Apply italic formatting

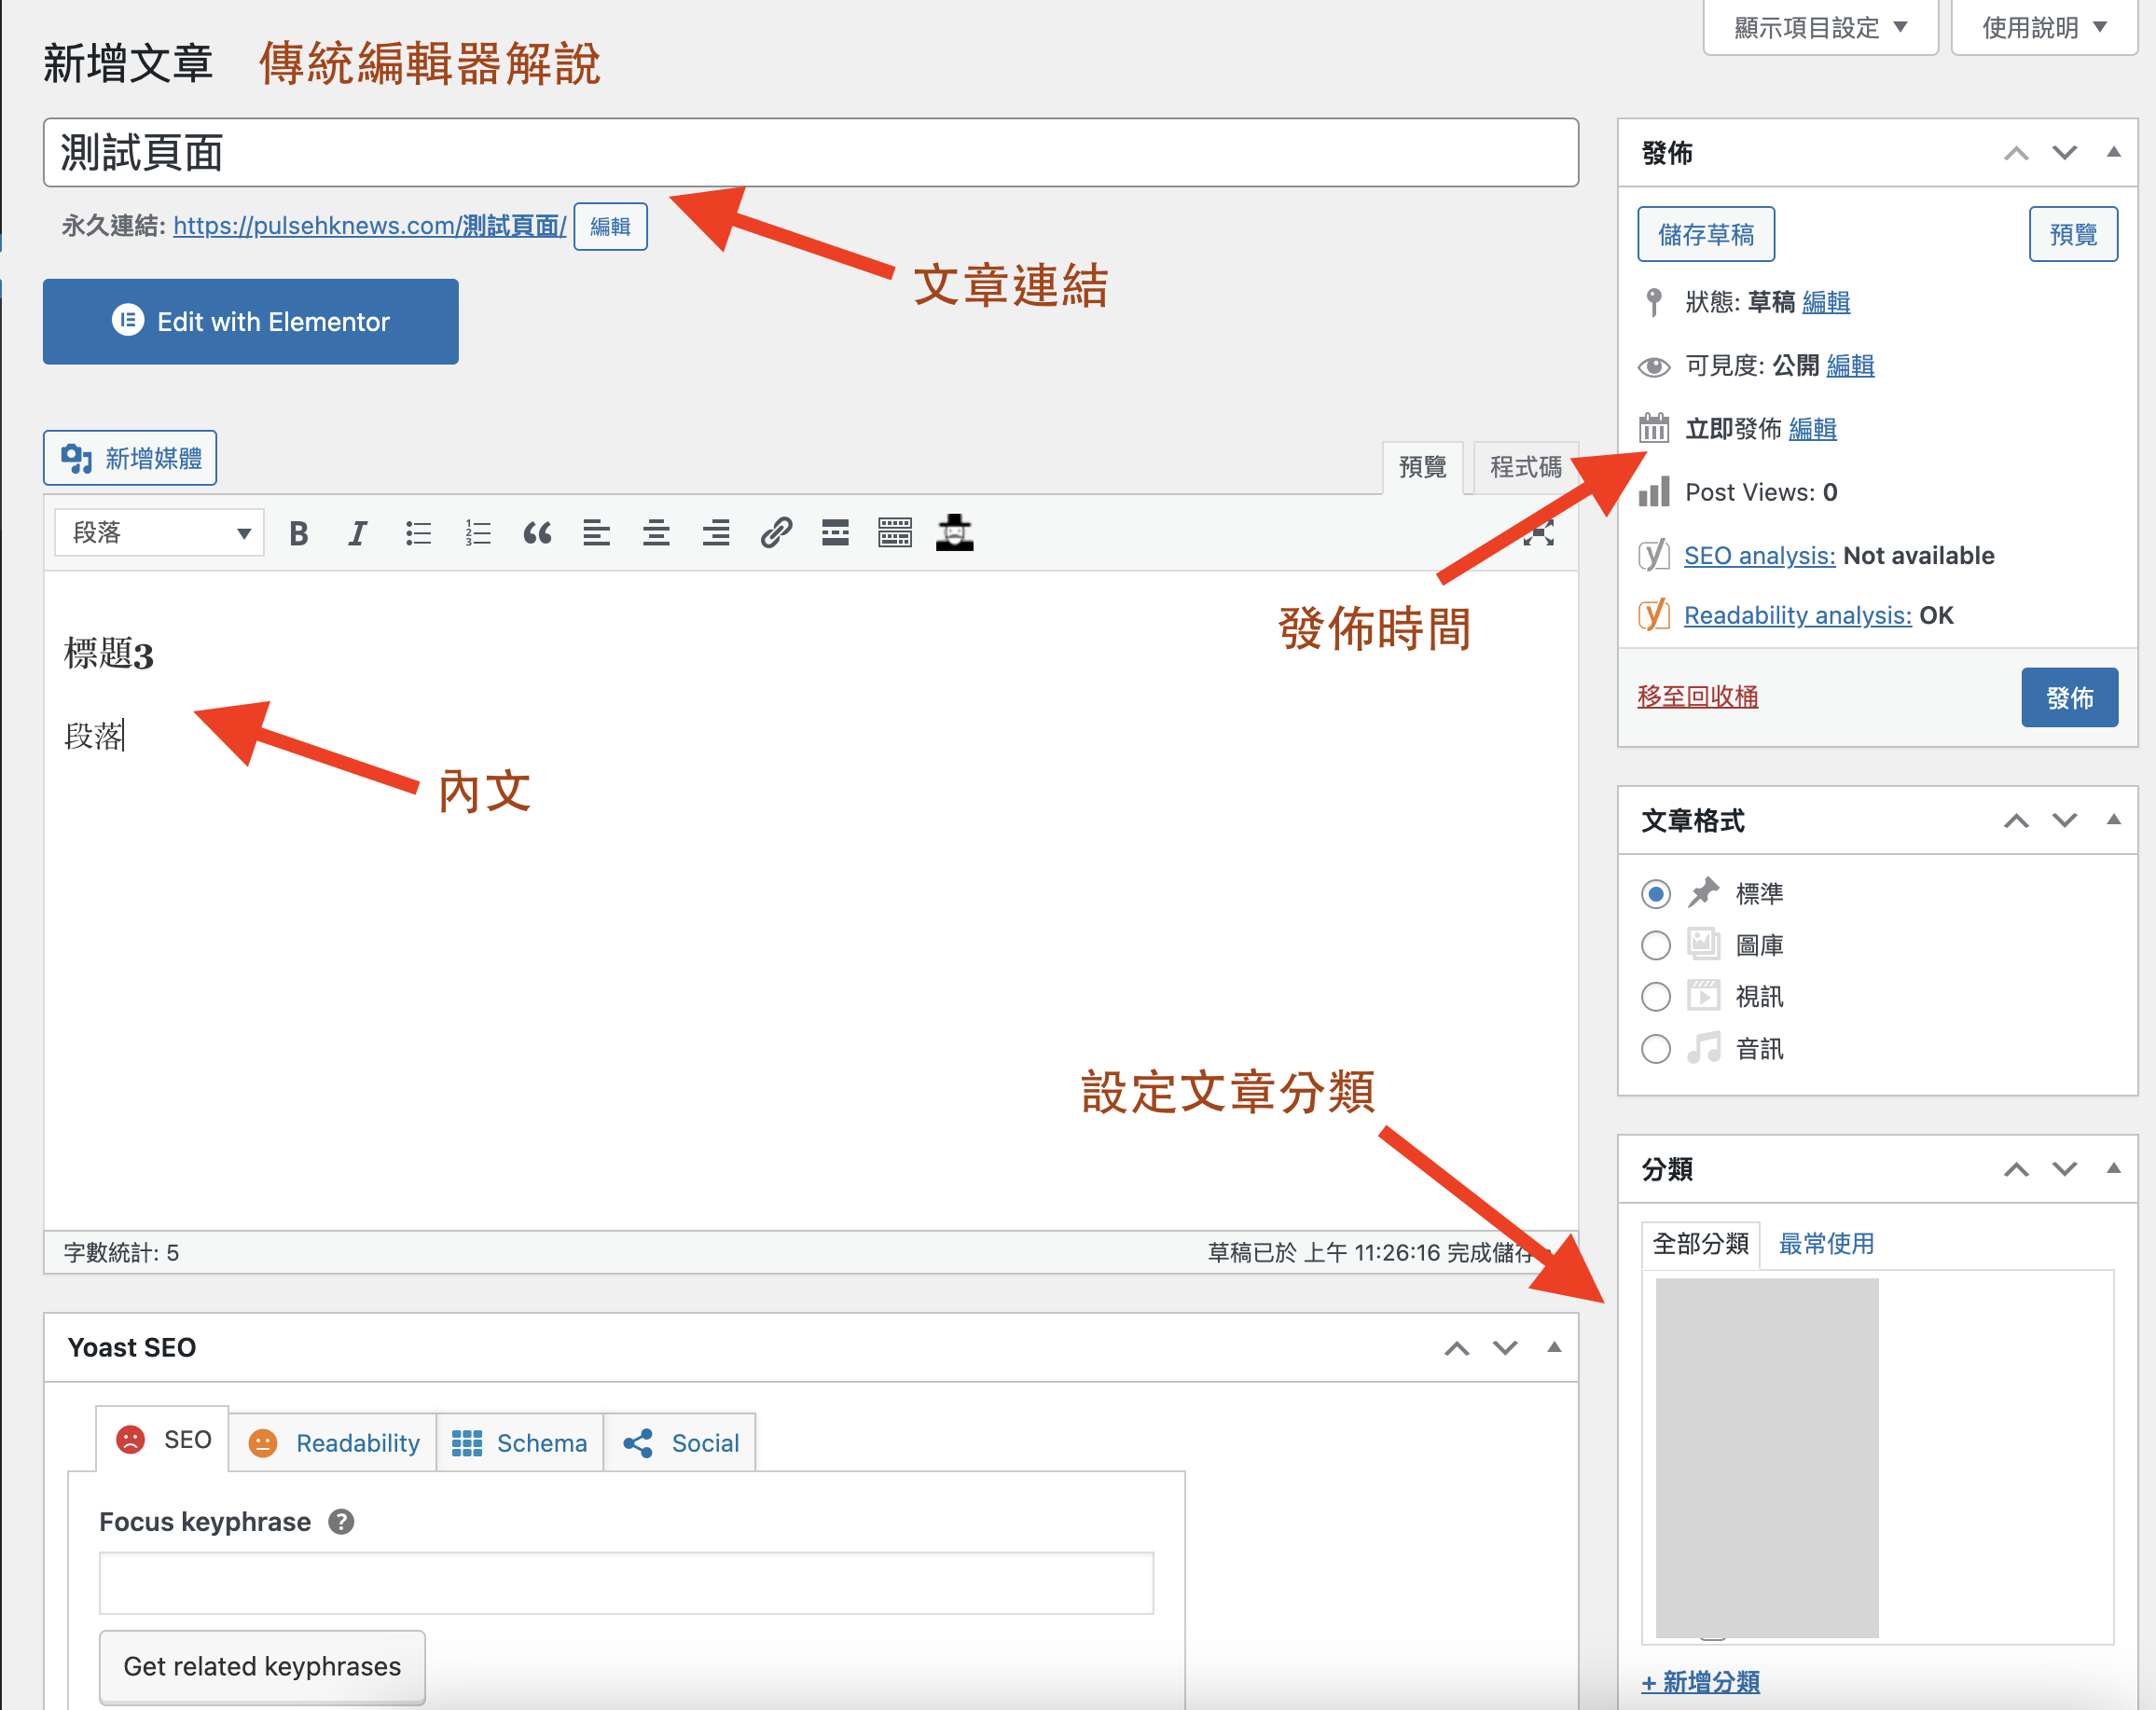(357, 533)
